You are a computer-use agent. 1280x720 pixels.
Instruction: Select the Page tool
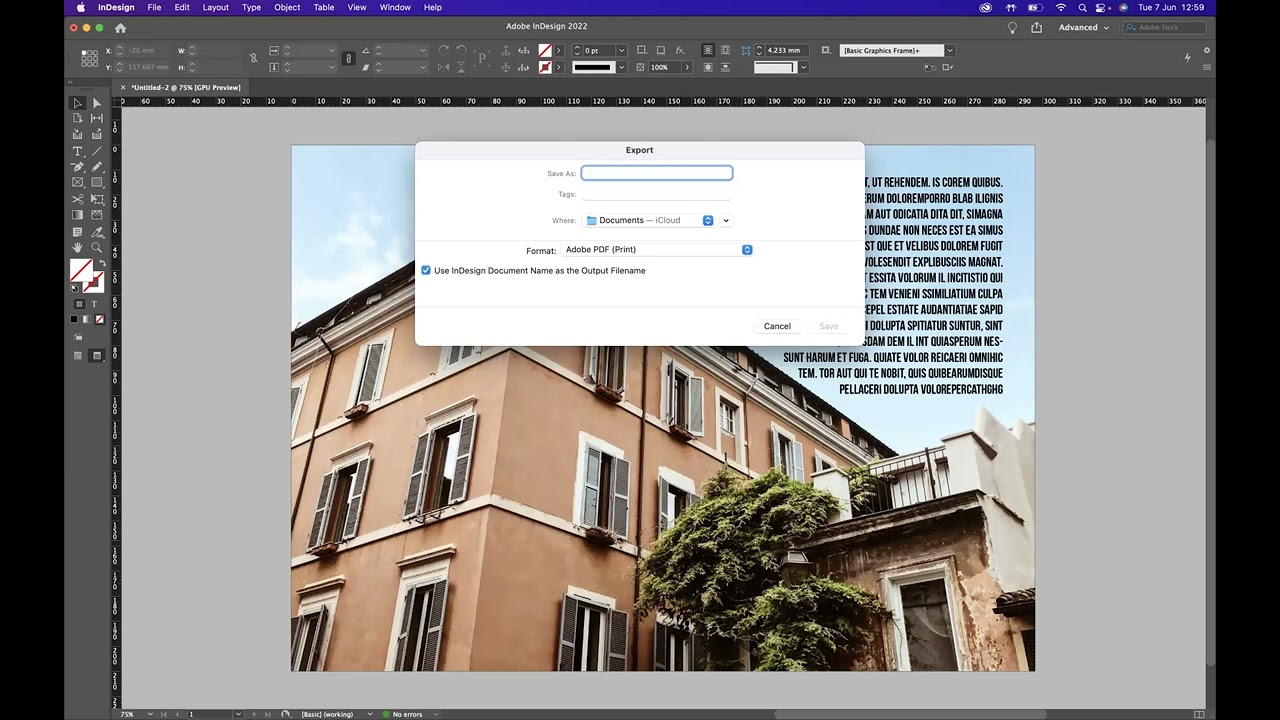pos(77,119)
